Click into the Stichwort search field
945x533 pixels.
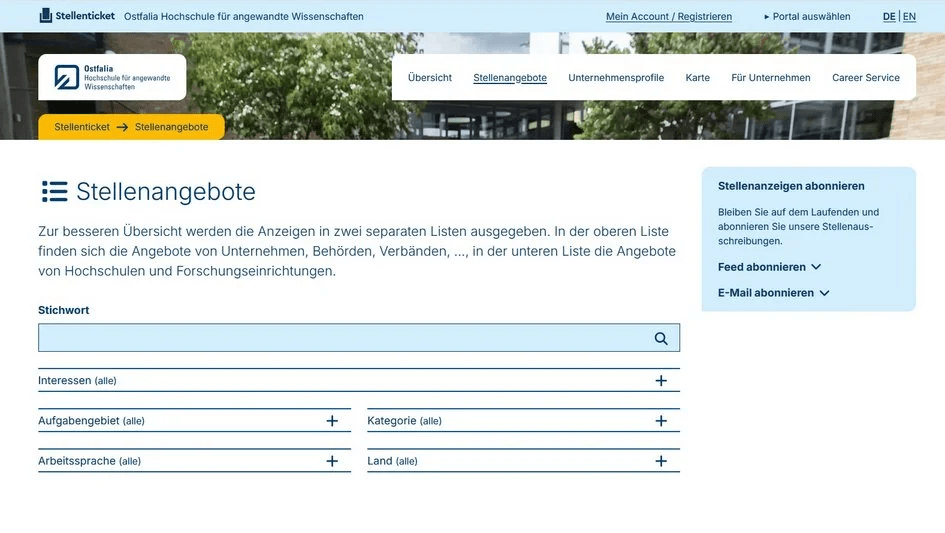click(340, 338)
